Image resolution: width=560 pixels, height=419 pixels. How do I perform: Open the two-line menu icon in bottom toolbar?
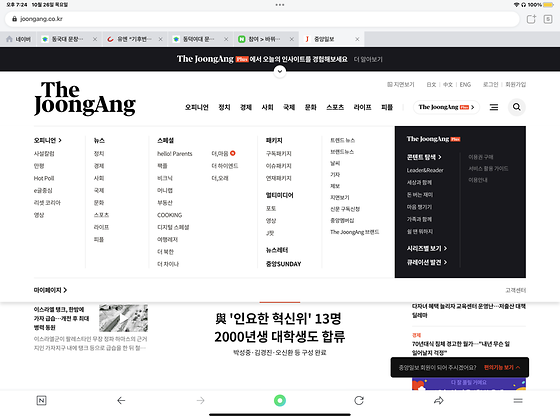518,400
